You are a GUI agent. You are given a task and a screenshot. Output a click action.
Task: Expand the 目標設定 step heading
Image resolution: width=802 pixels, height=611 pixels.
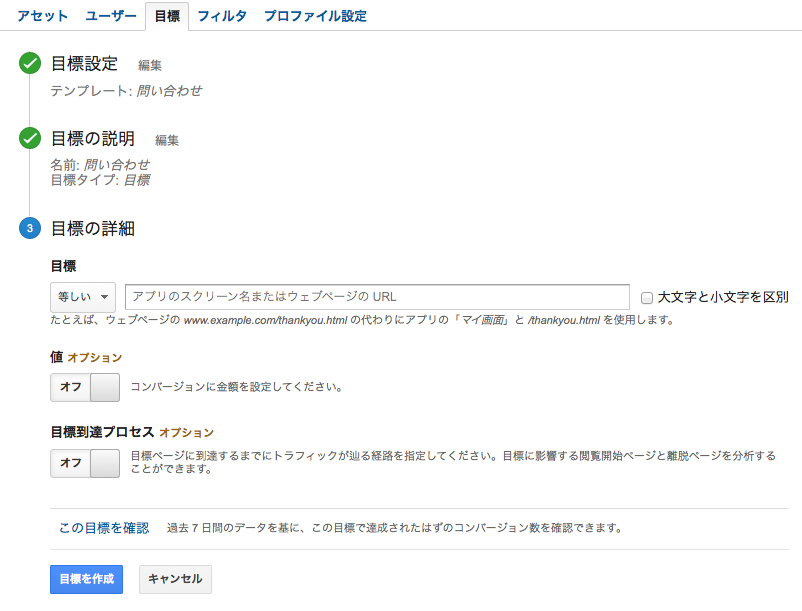pyautogui.click(x=84, y=65)
